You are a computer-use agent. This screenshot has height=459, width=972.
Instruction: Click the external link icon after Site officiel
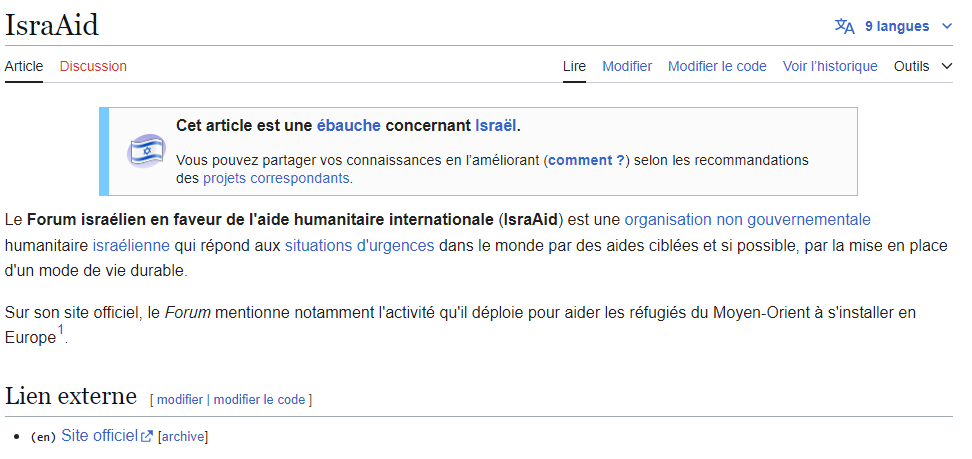click(147, 437)
